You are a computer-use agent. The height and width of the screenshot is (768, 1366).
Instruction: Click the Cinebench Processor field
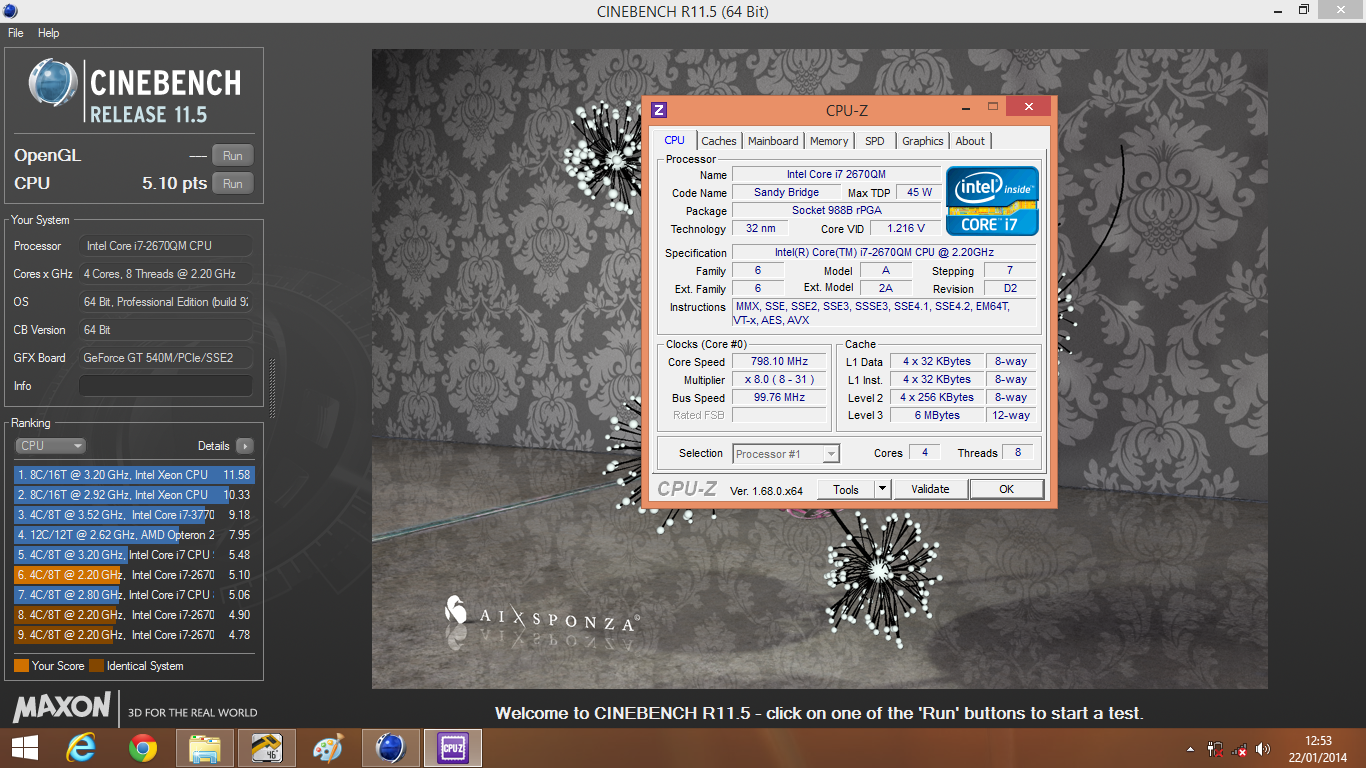166,246
